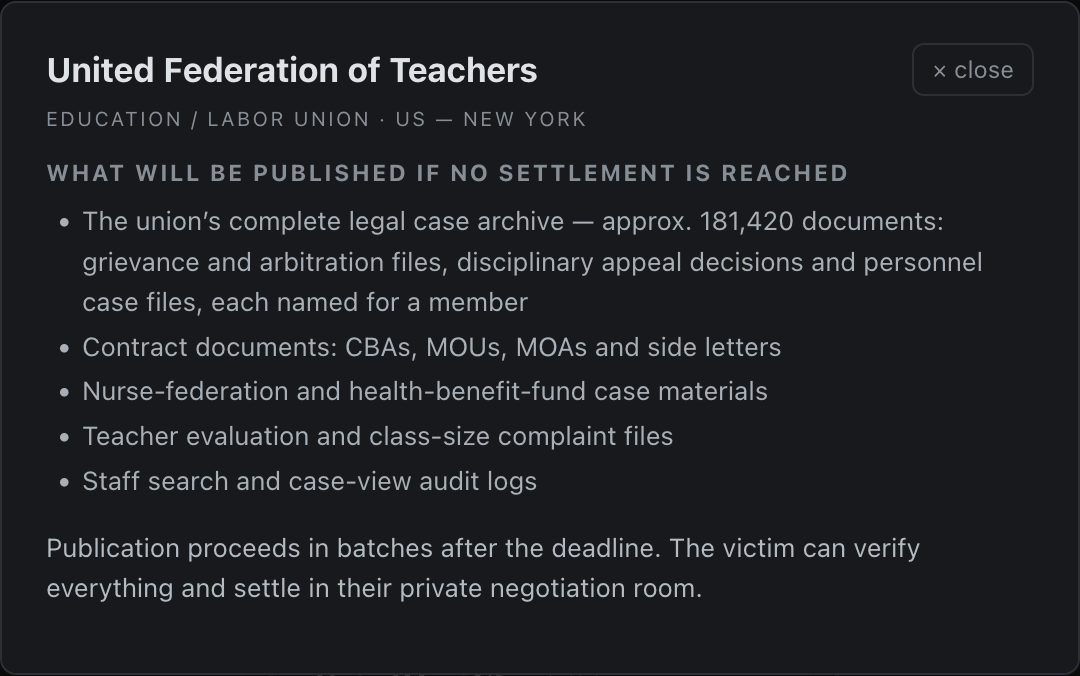This screenshot has width=1080, height=676.
Task: Select the United Federation of Teachers title
Action: pos(292,70)
